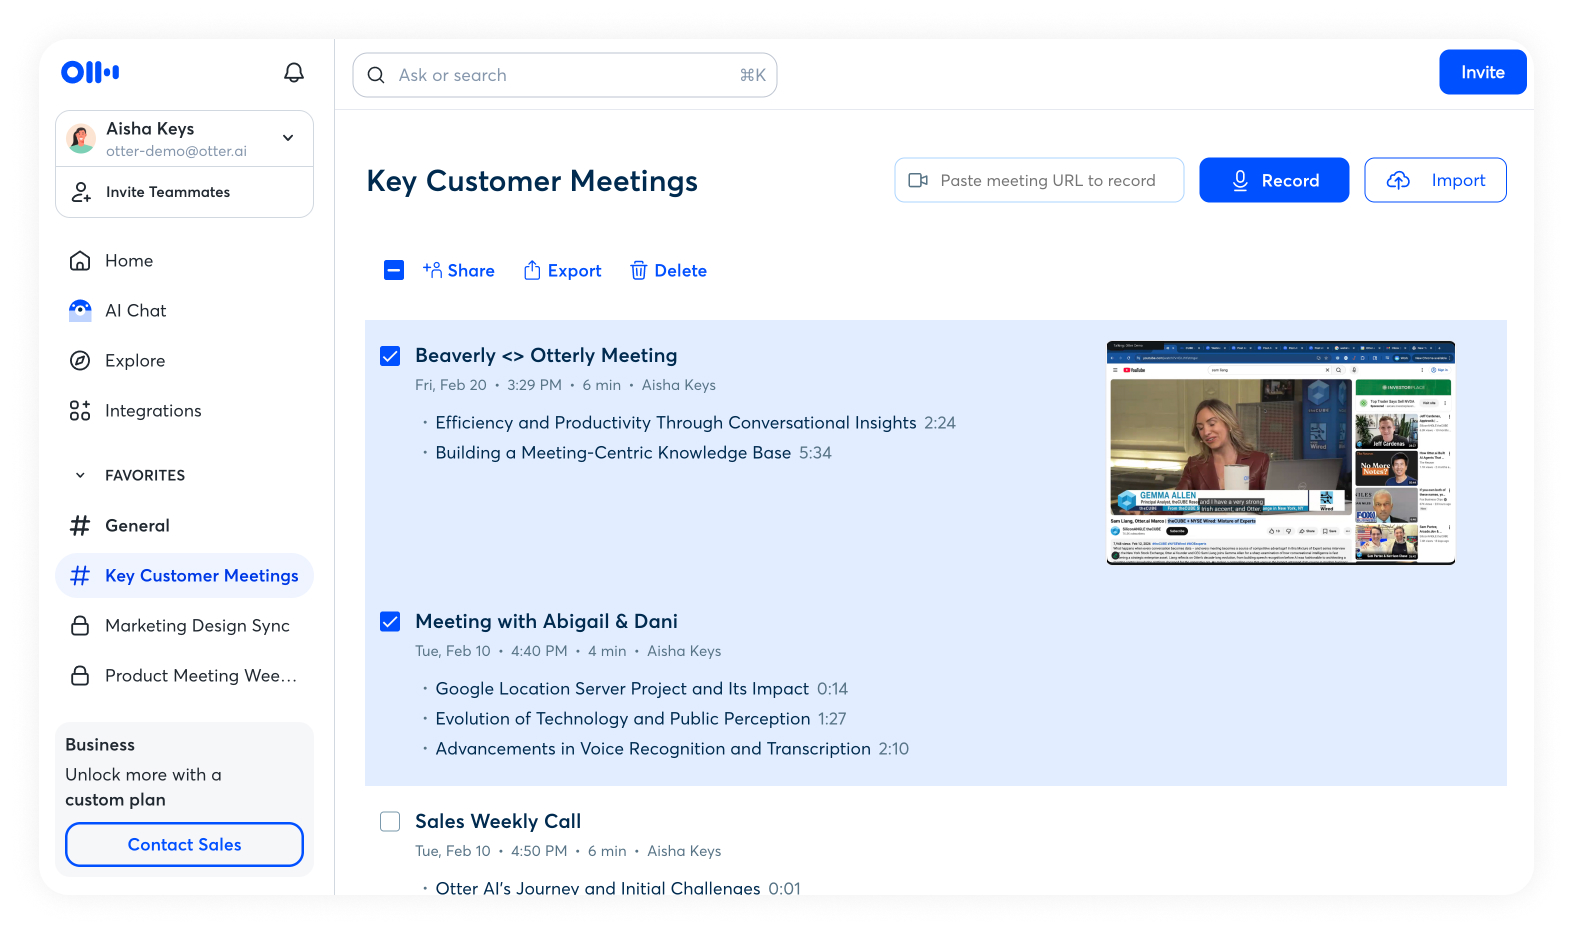Uncheck the Beaverly <> Otterly Meeting checkbox

click(390, 356)
